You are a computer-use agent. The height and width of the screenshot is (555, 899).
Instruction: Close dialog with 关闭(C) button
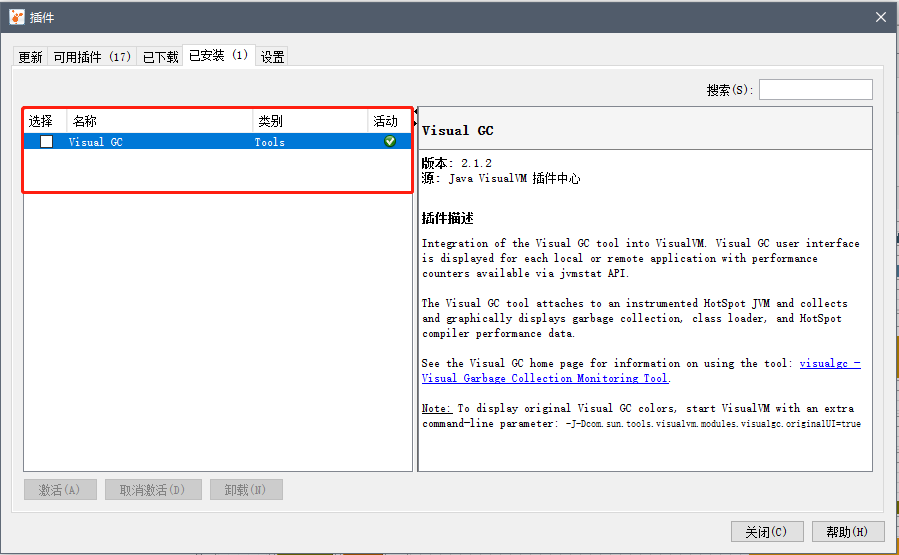pyautogui.click(x=767, y=531)
